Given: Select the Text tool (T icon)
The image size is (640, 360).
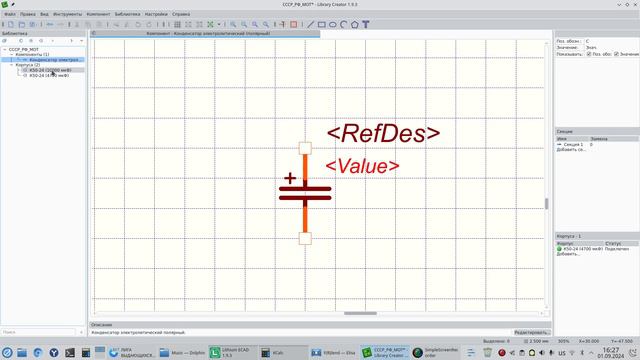Looking at the screenshot, I should point(366,24).
